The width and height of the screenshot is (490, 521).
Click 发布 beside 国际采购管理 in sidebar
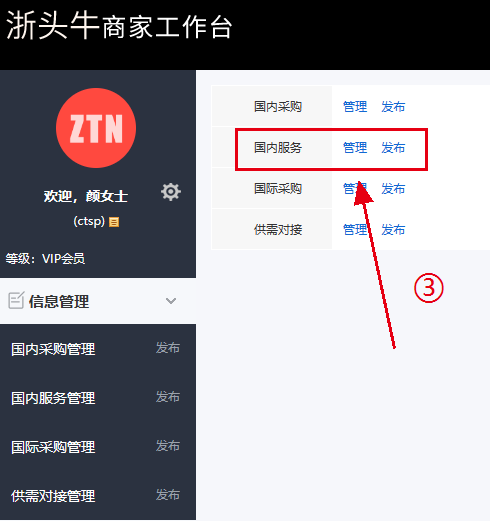[168, 446]
